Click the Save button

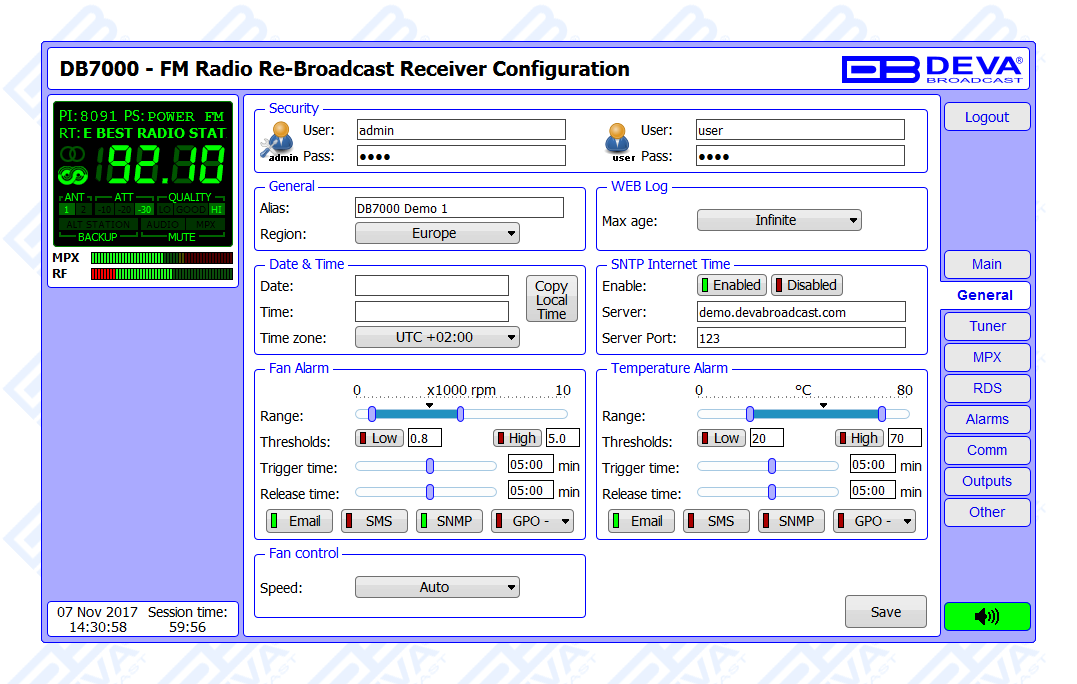click(x=885, y=612)
